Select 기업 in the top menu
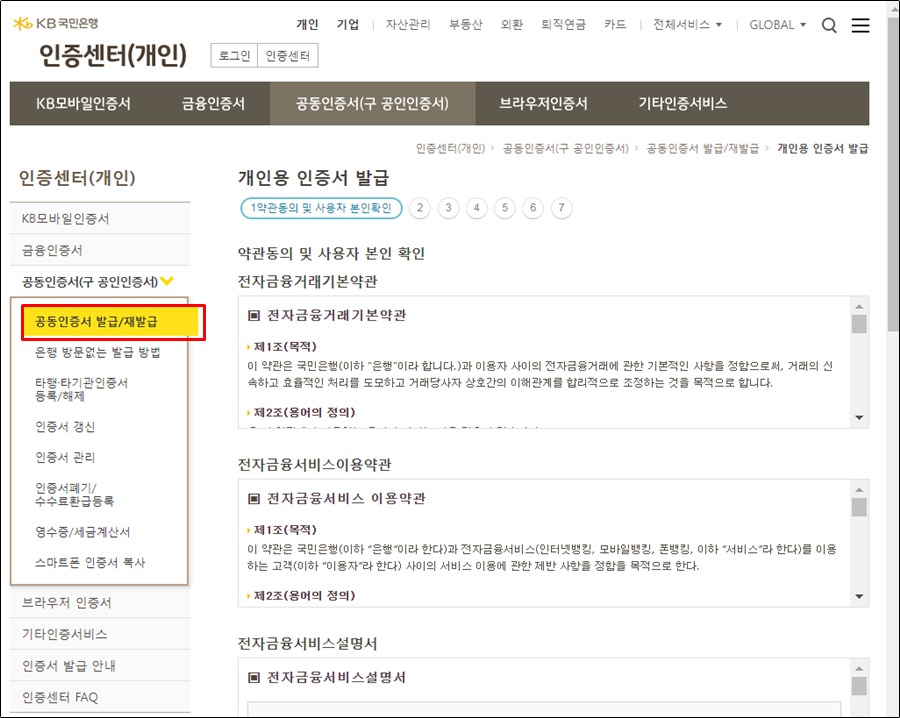 click(x=349, y=25)
